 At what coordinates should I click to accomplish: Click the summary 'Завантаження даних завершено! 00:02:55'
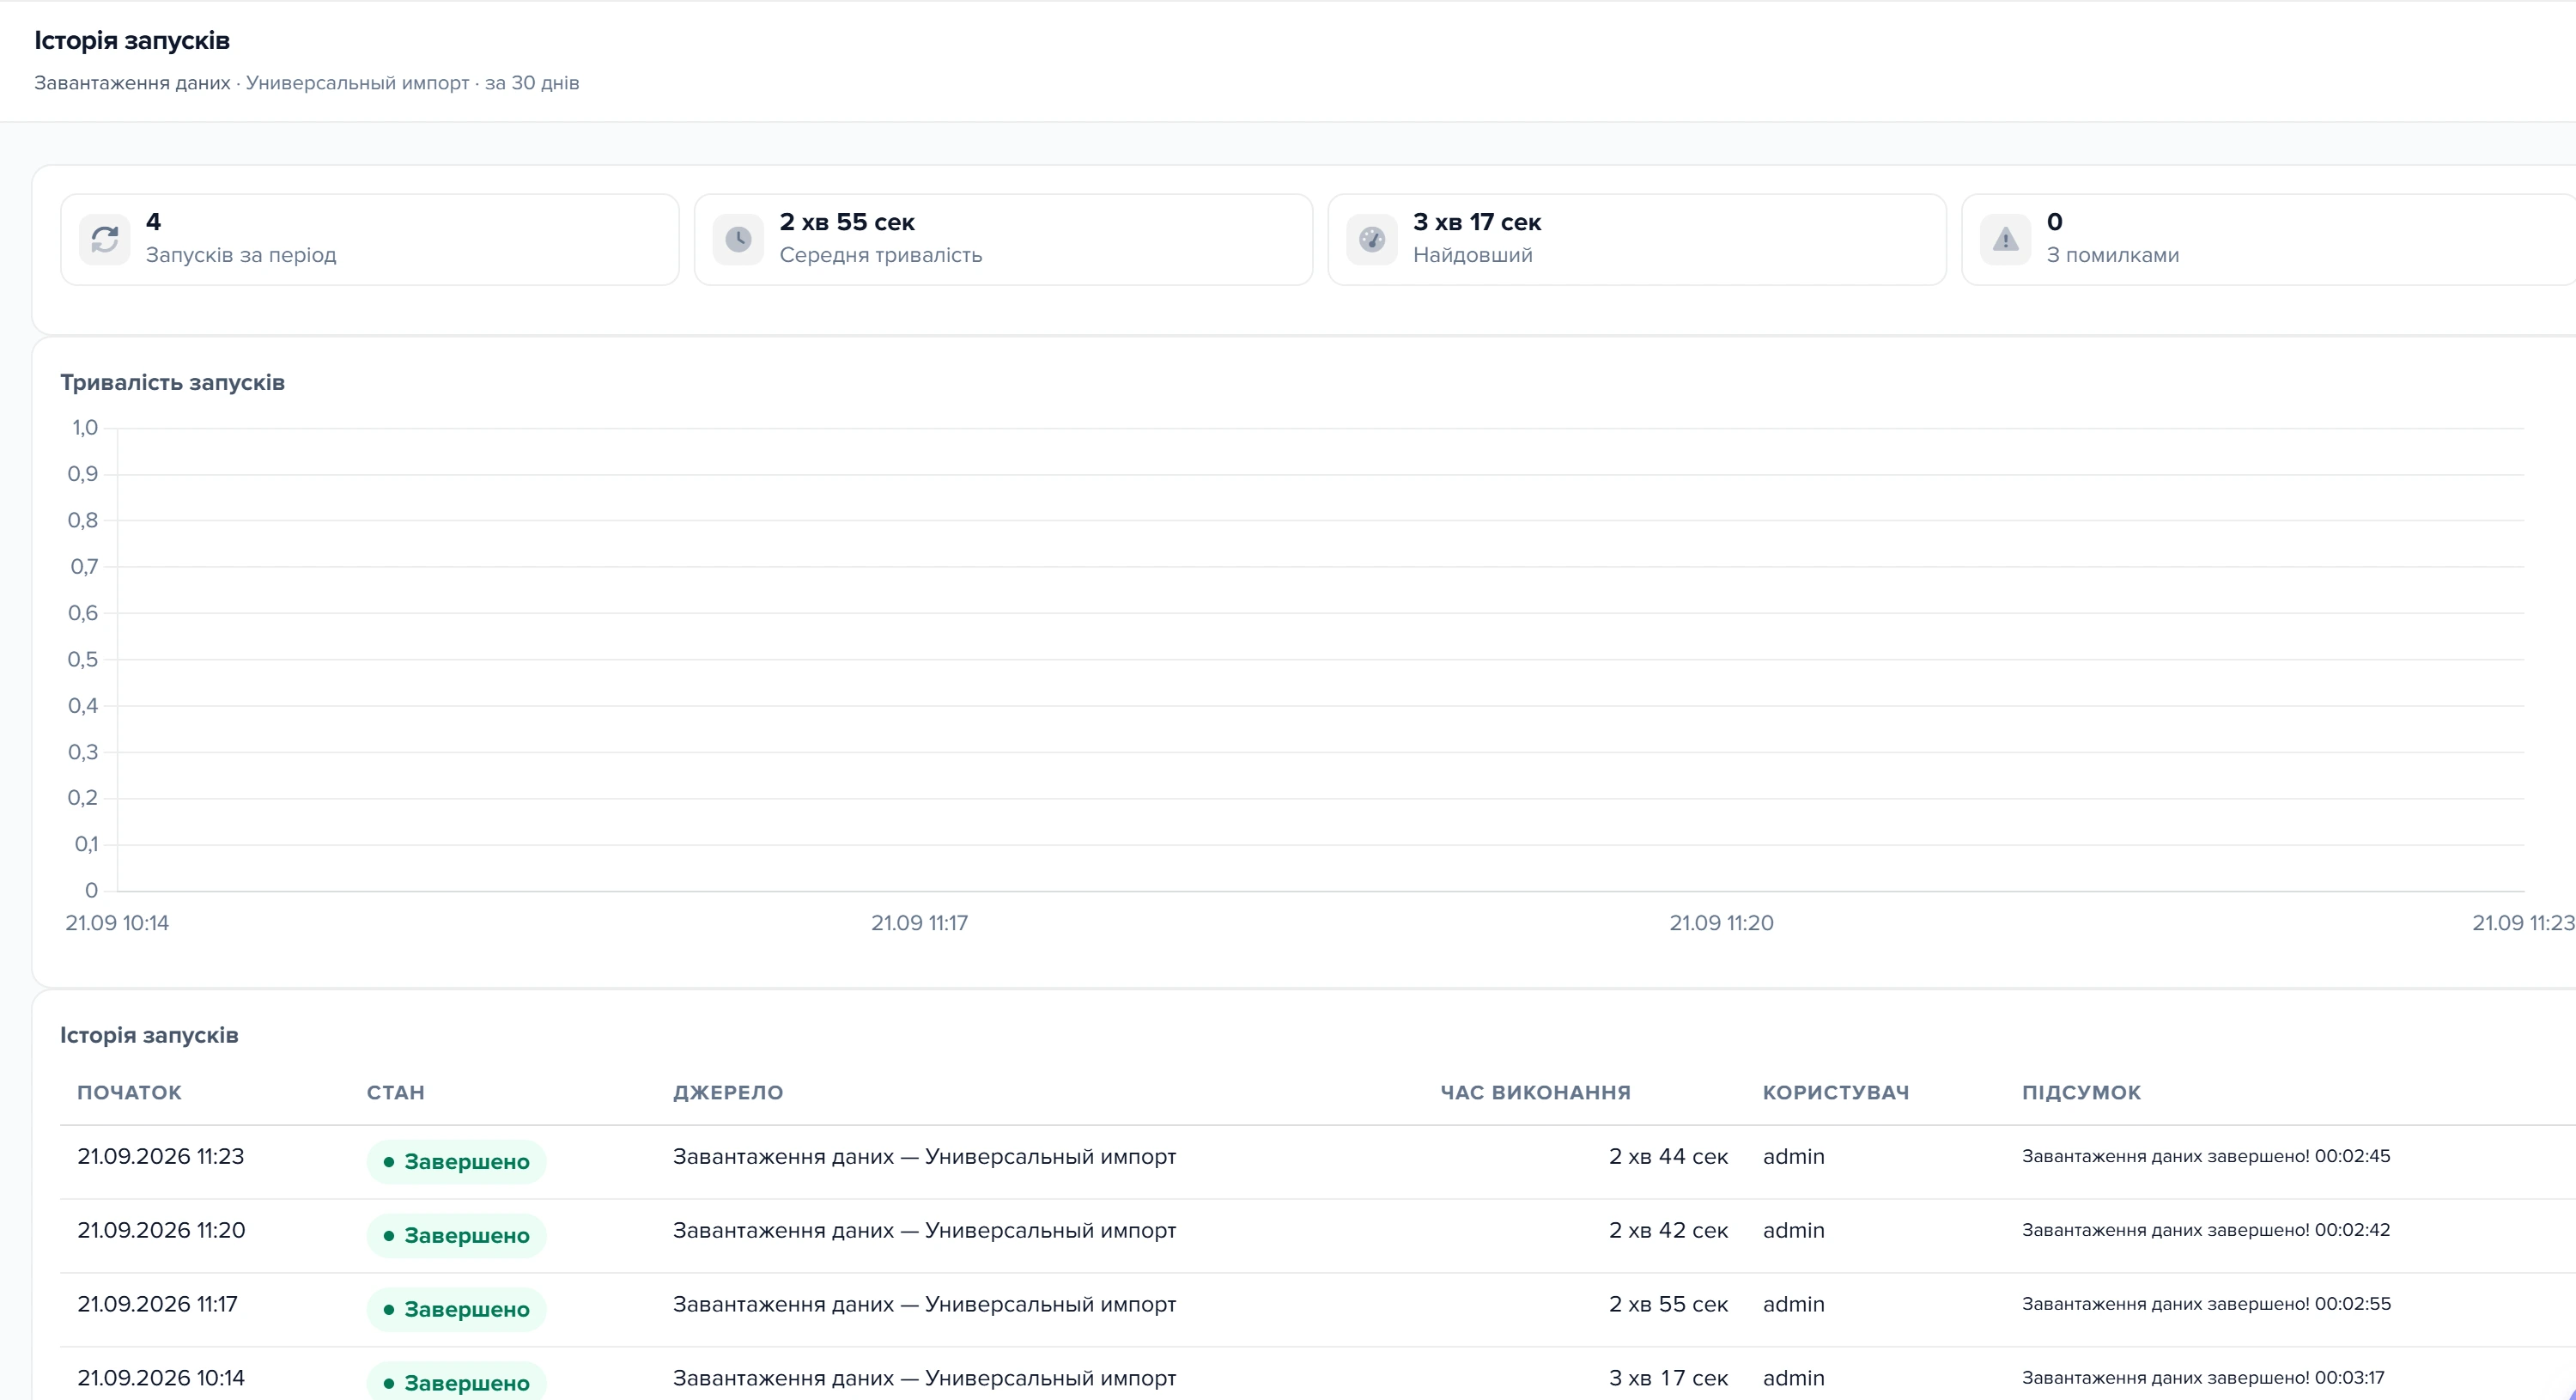click(x=2206, y=1304)
